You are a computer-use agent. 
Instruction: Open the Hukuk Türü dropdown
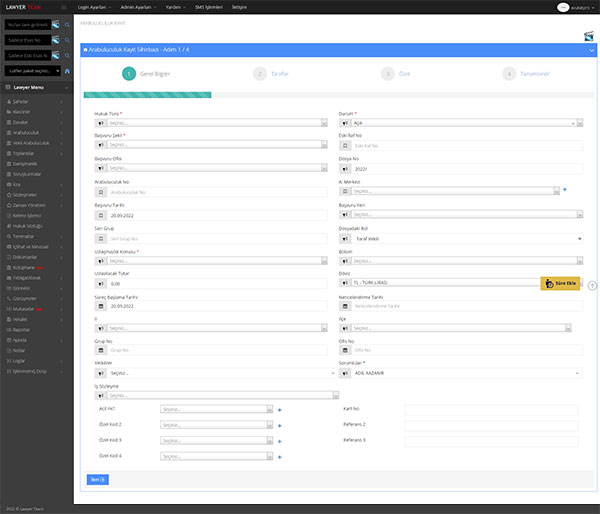click(x=217, y=123)
